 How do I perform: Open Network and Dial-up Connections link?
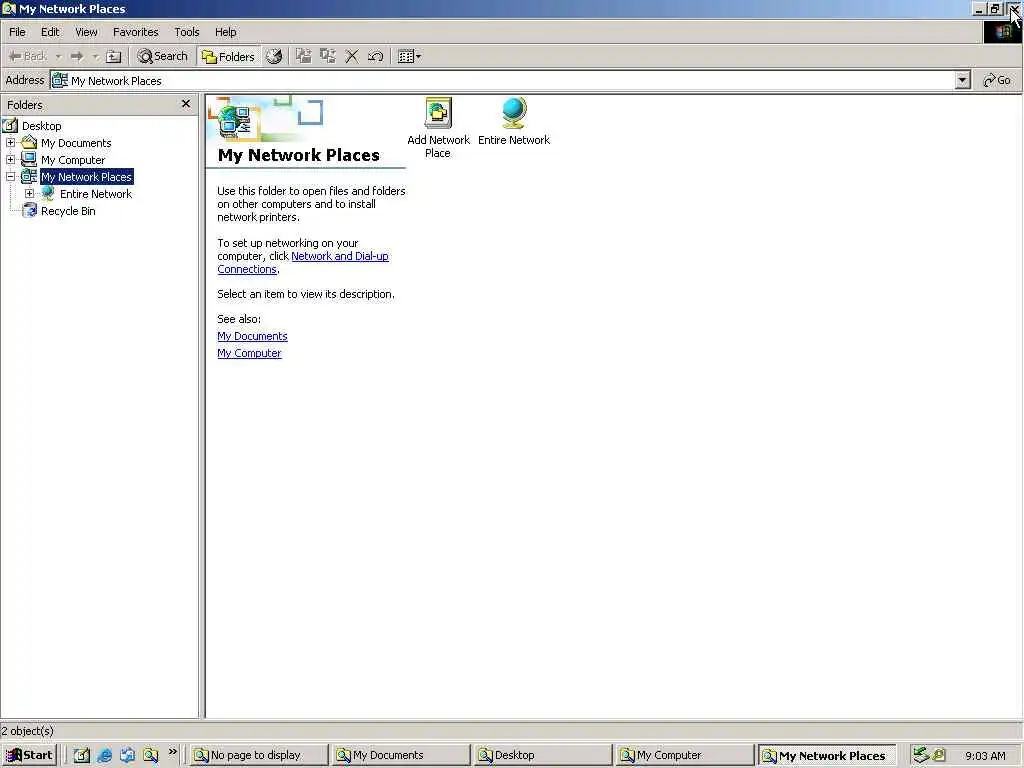click(340, 256)
